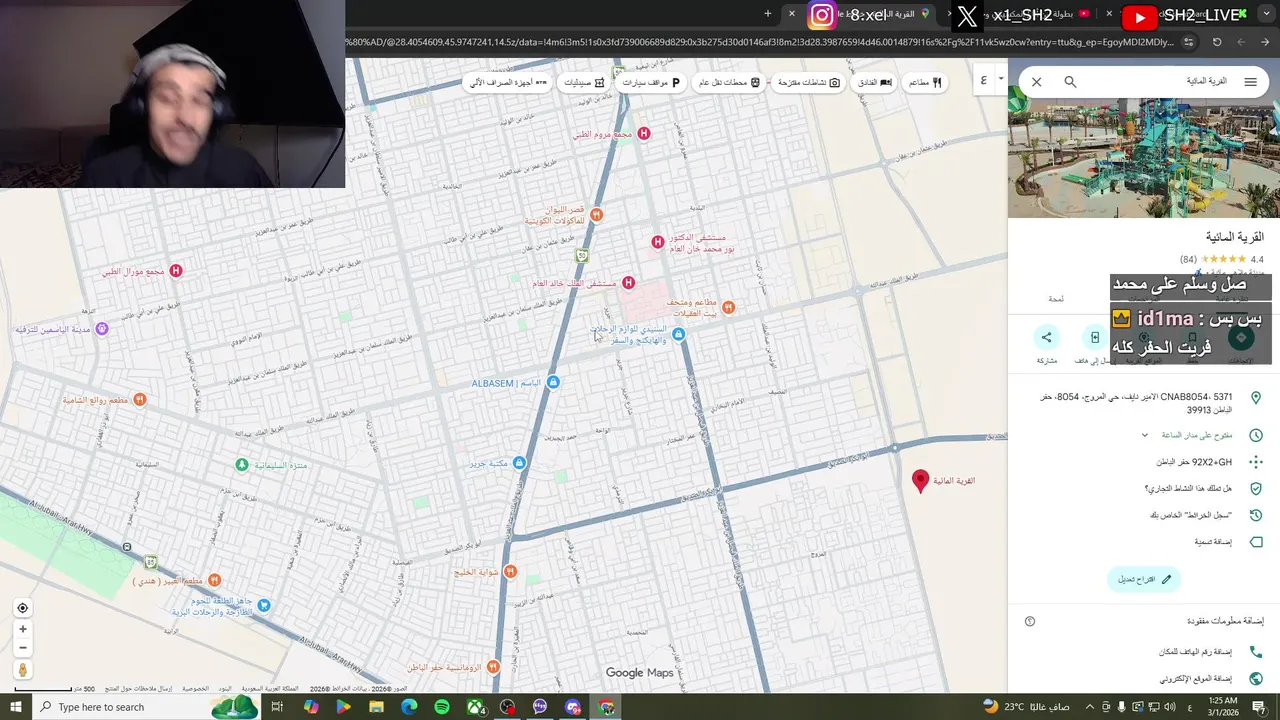This screenshot has height=720, width=1280.
Task: Open Microsoft Edge from the taskbar
Action: 409,707
